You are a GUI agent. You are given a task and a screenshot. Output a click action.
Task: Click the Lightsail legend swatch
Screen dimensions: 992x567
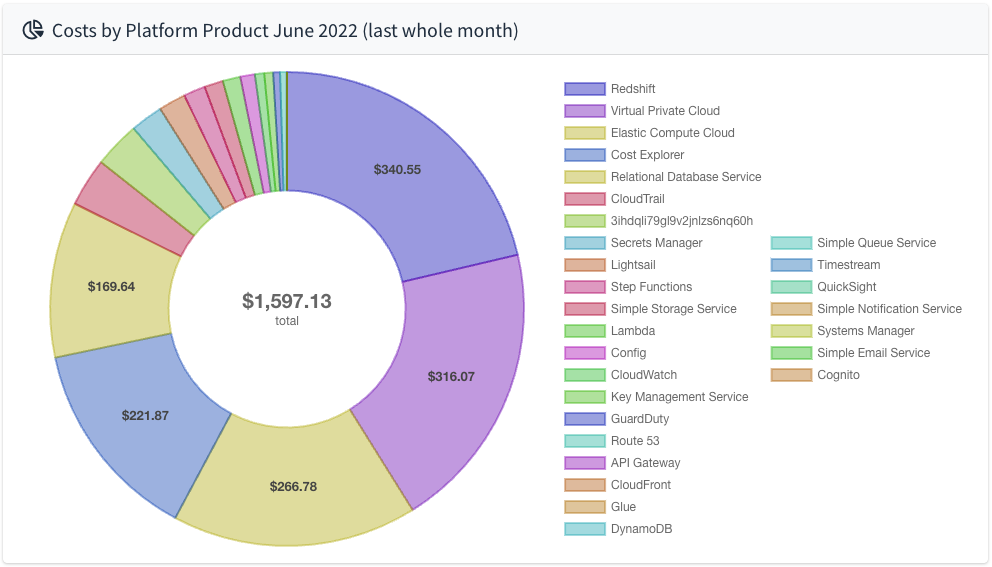pyautogui.click(x=585, y=265)
